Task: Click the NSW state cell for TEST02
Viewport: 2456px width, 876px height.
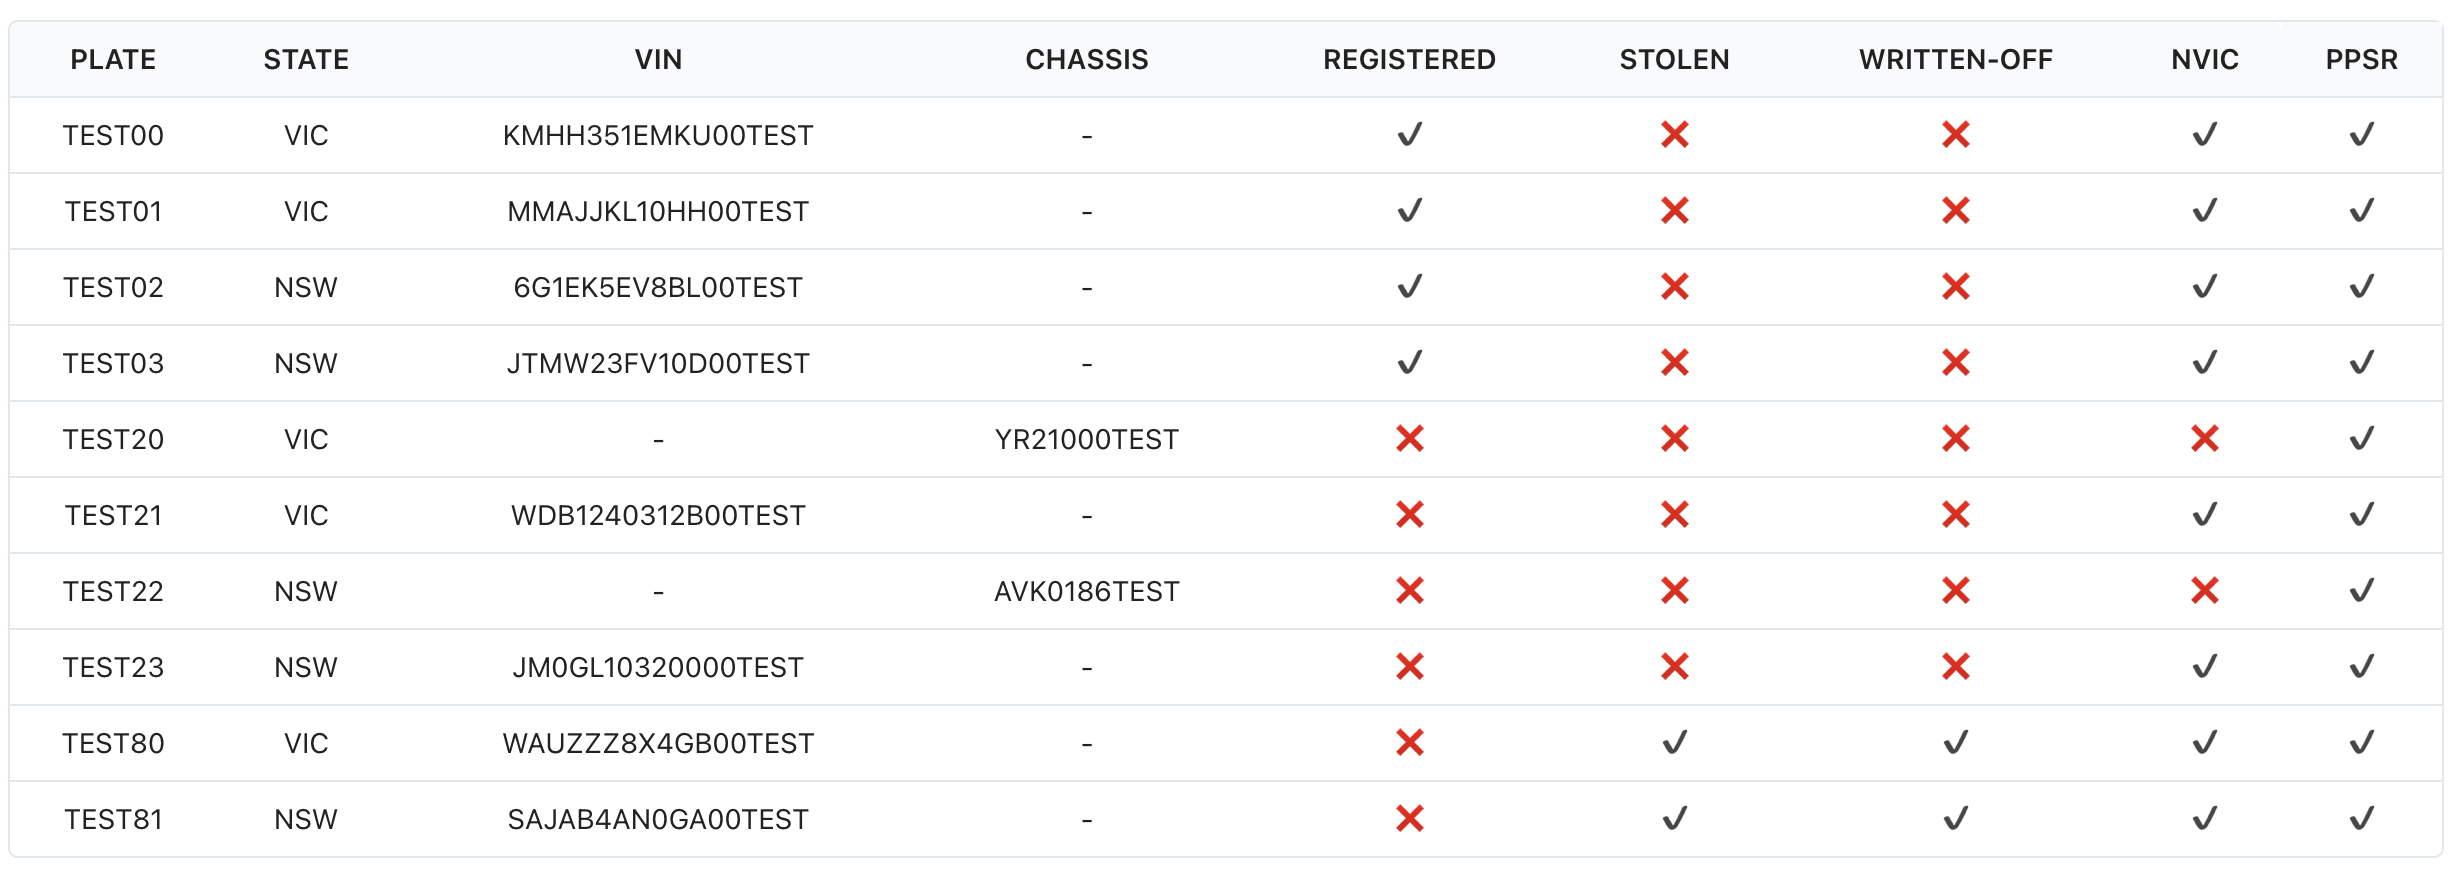Action: [306, 287]
